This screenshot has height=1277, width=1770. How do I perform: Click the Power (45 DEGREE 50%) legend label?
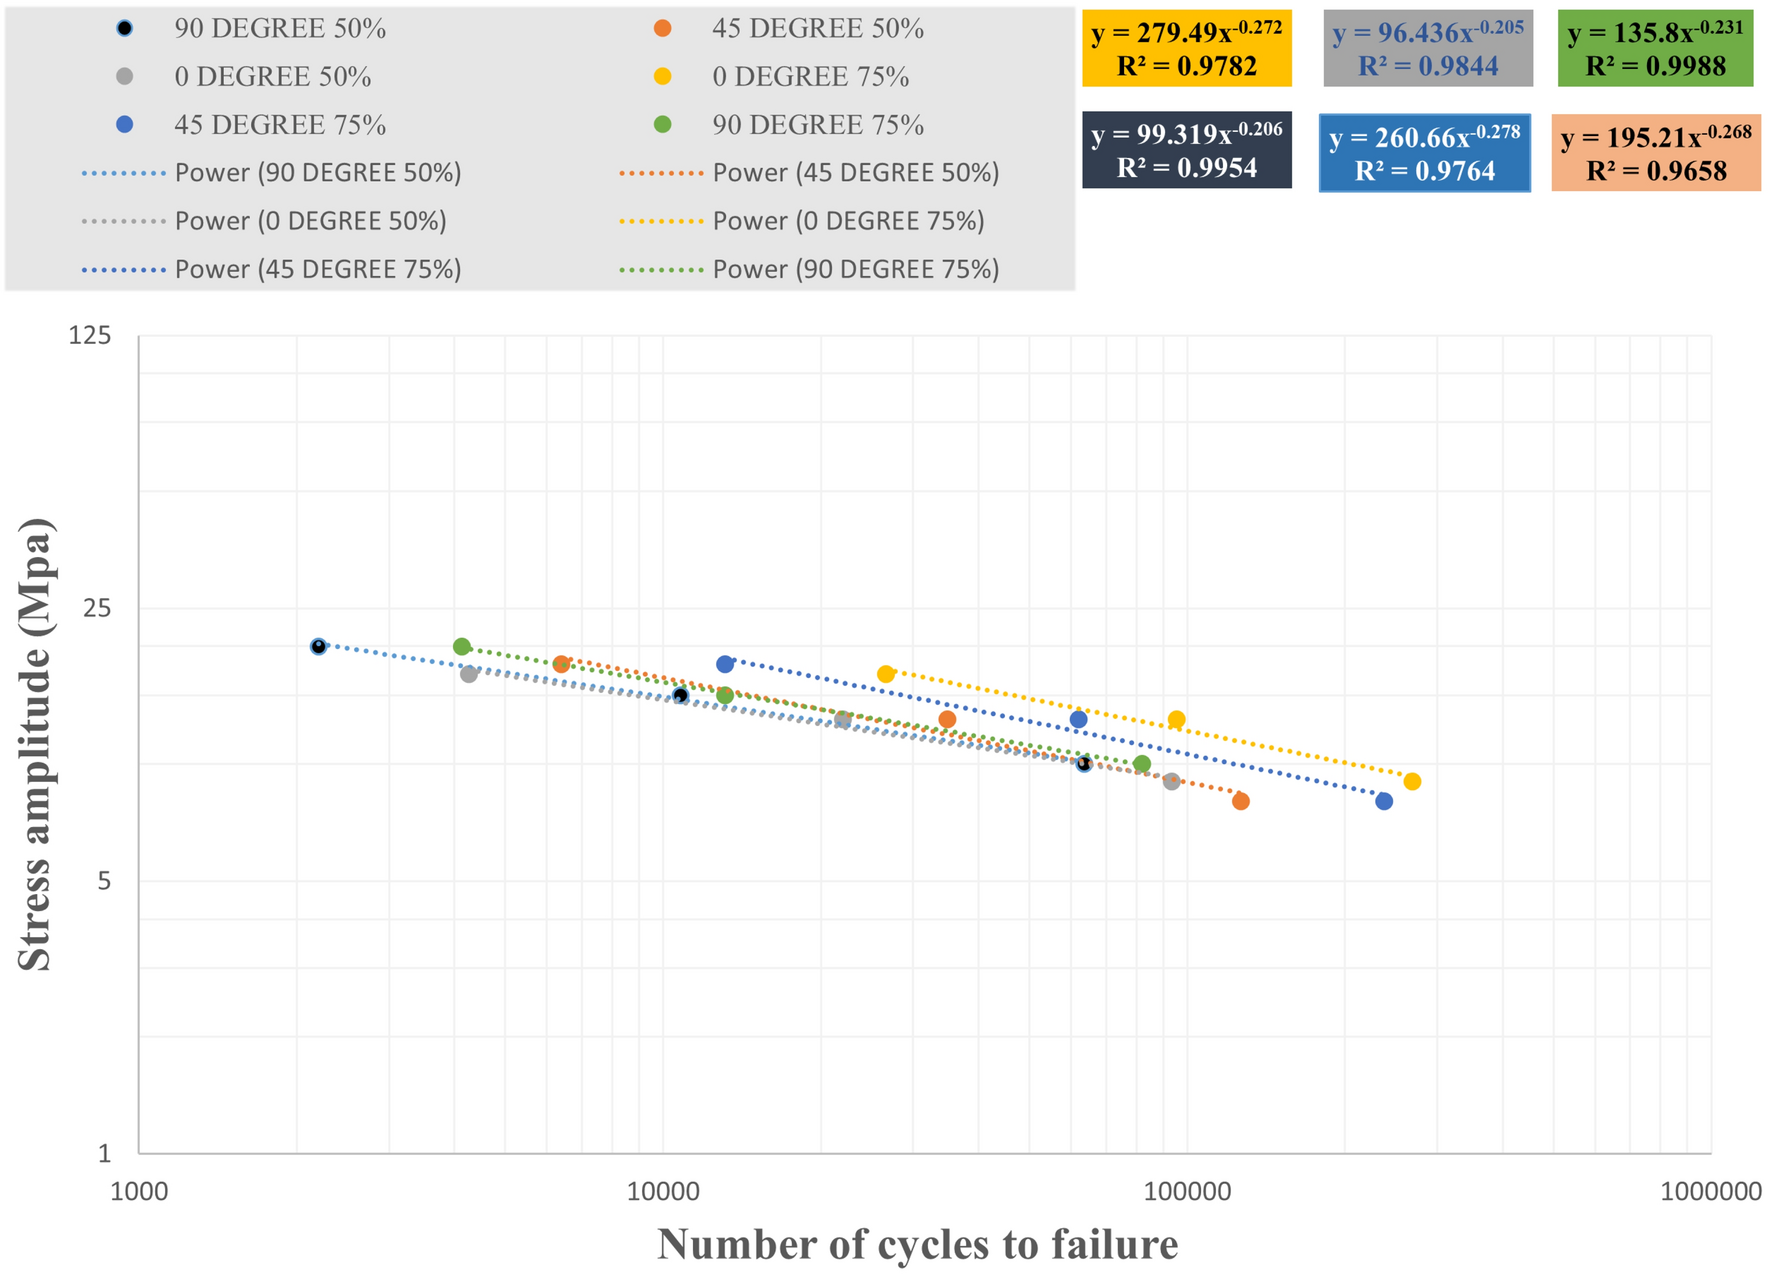(x=855, y=173)
